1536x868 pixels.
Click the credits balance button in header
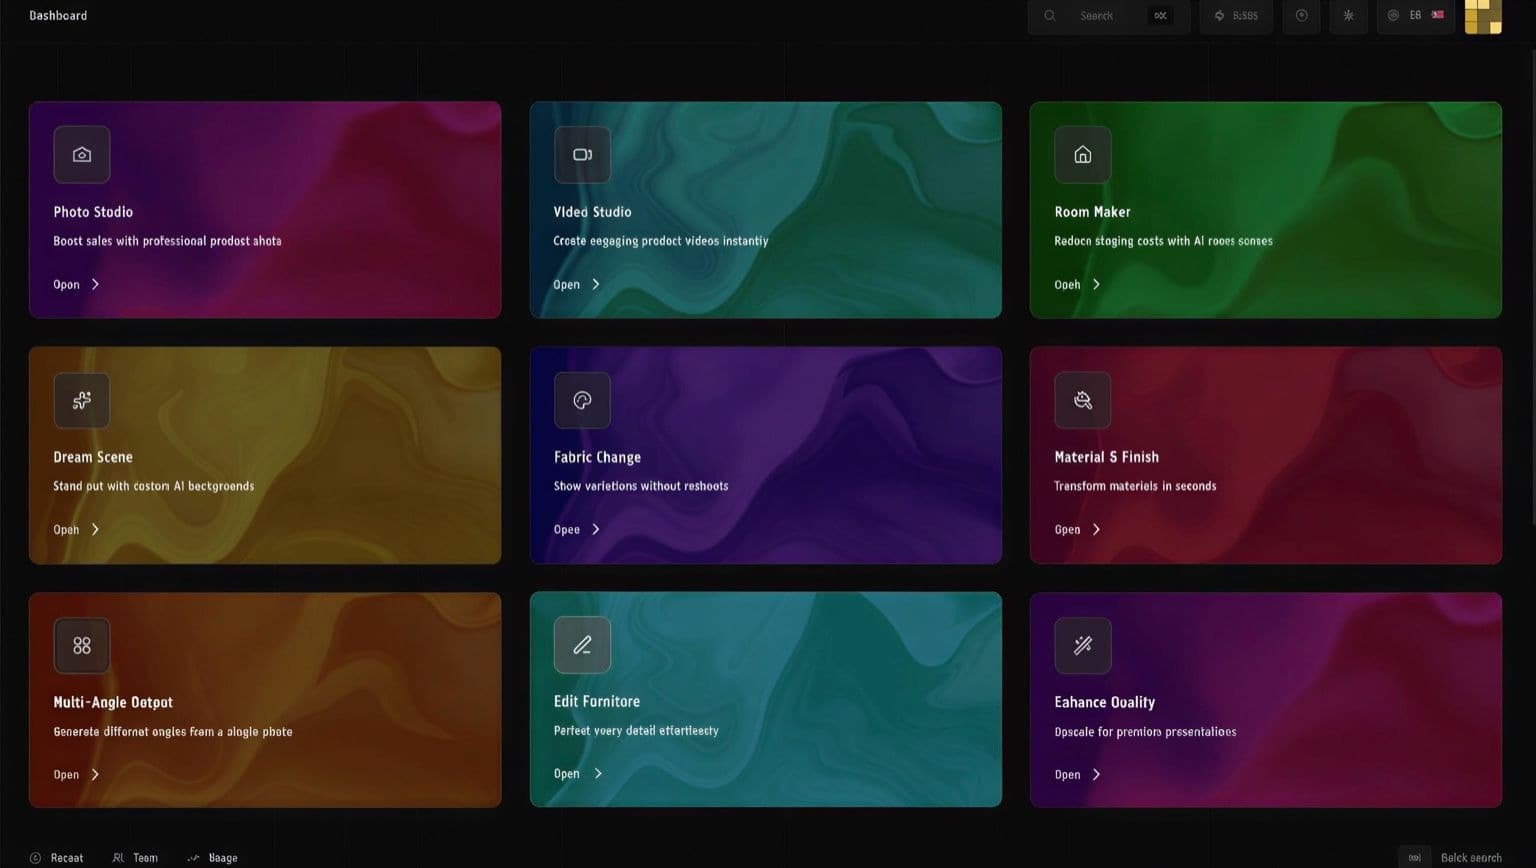pyautogui.click(x=1236, y=16)
